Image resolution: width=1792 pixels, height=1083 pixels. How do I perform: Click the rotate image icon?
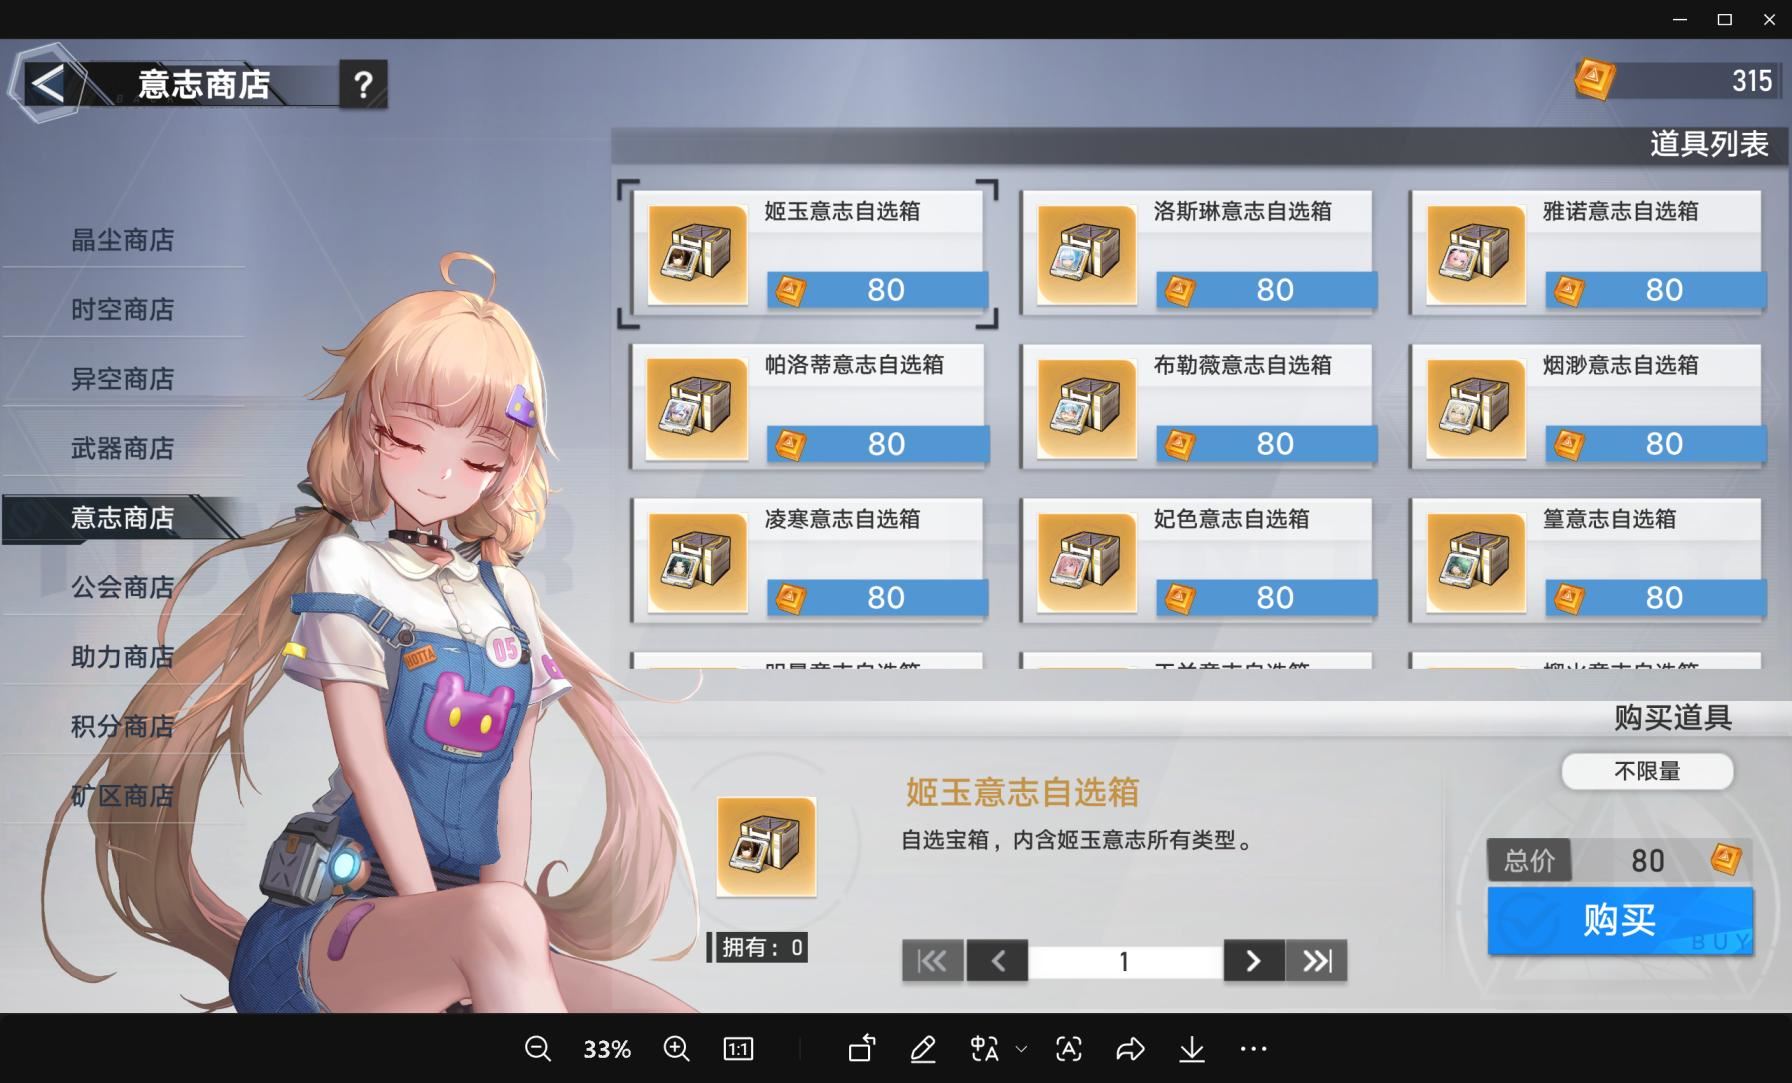(x=861, y=1048)
